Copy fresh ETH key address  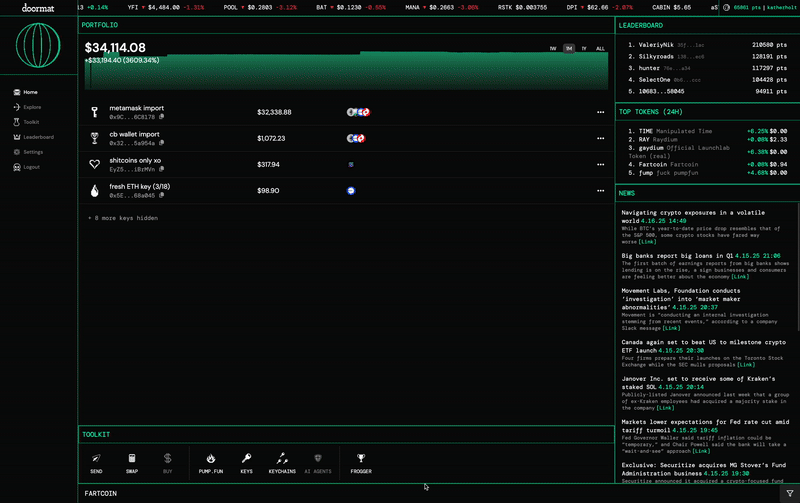pyautogui.click(x=161, y=195)
